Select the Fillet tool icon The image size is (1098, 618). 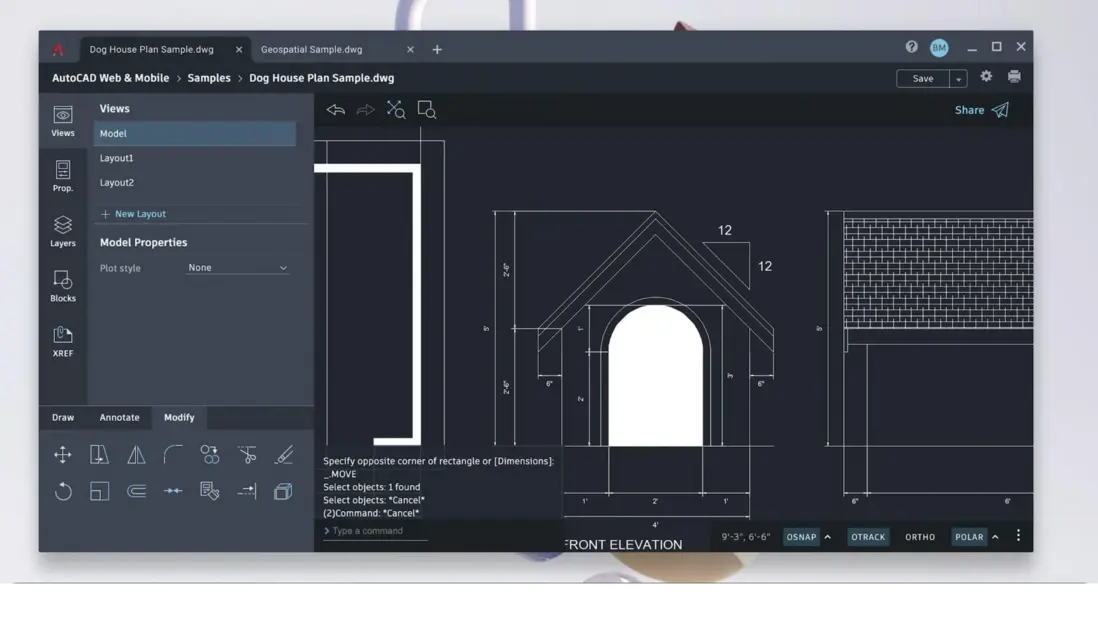[173, 455]
